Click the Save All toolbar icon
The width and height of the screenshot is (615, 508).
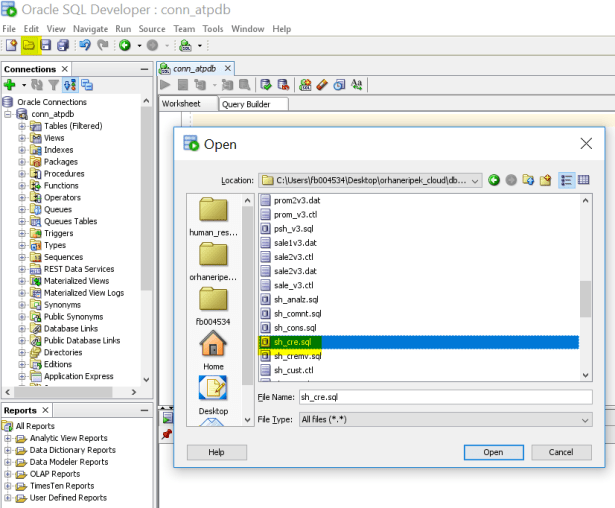coord(63,45)
